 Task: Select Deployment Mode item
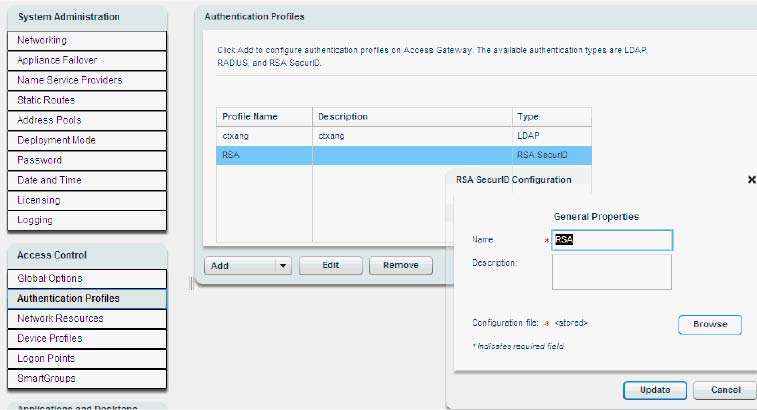coord(87,140)
